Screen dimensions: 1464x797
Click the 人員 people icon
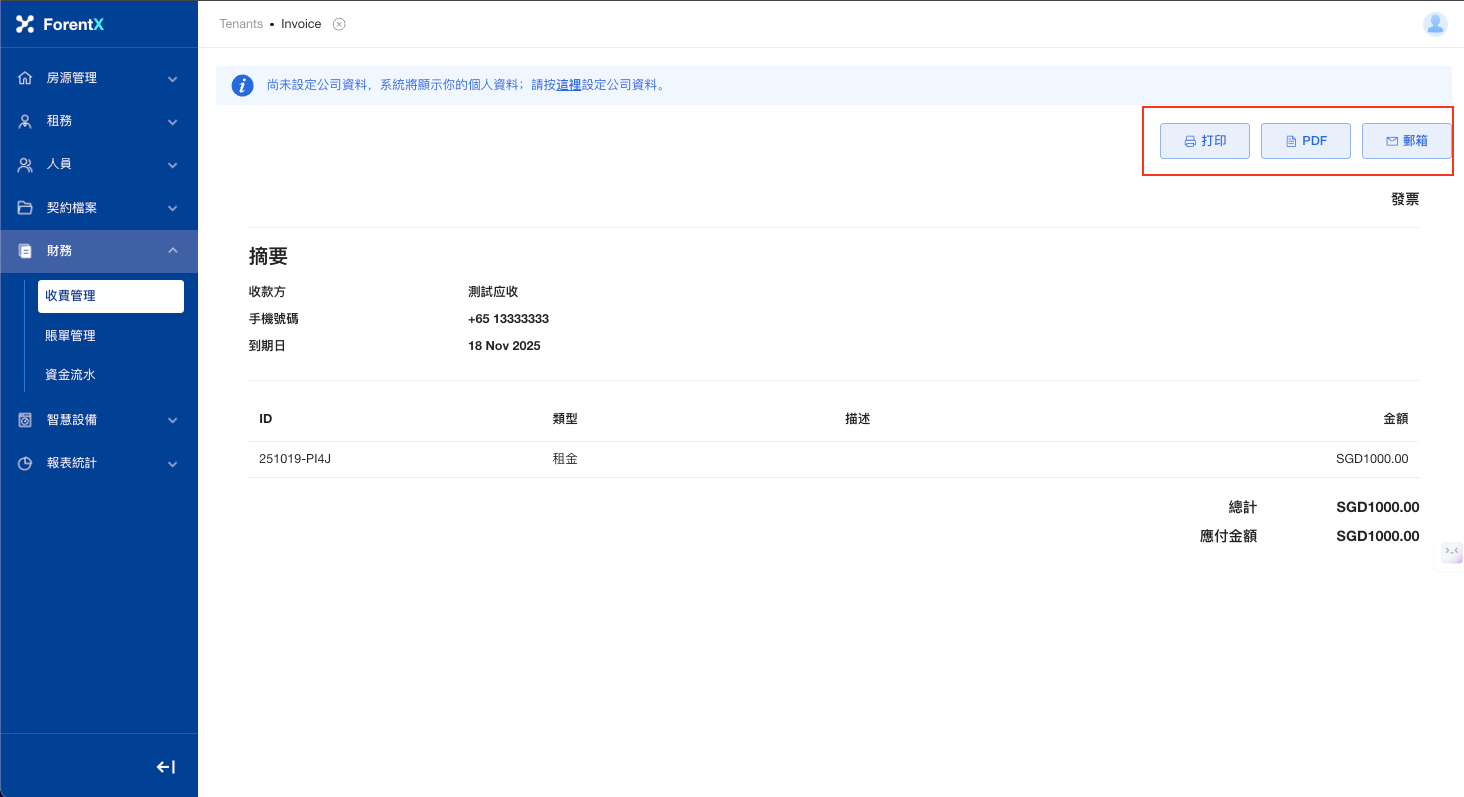click(25, 164)
